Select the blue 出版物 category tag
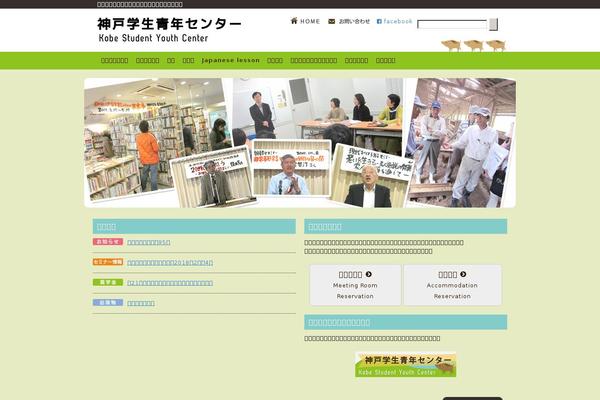This screenshot has width=600, height=400. tap(108, 302)
